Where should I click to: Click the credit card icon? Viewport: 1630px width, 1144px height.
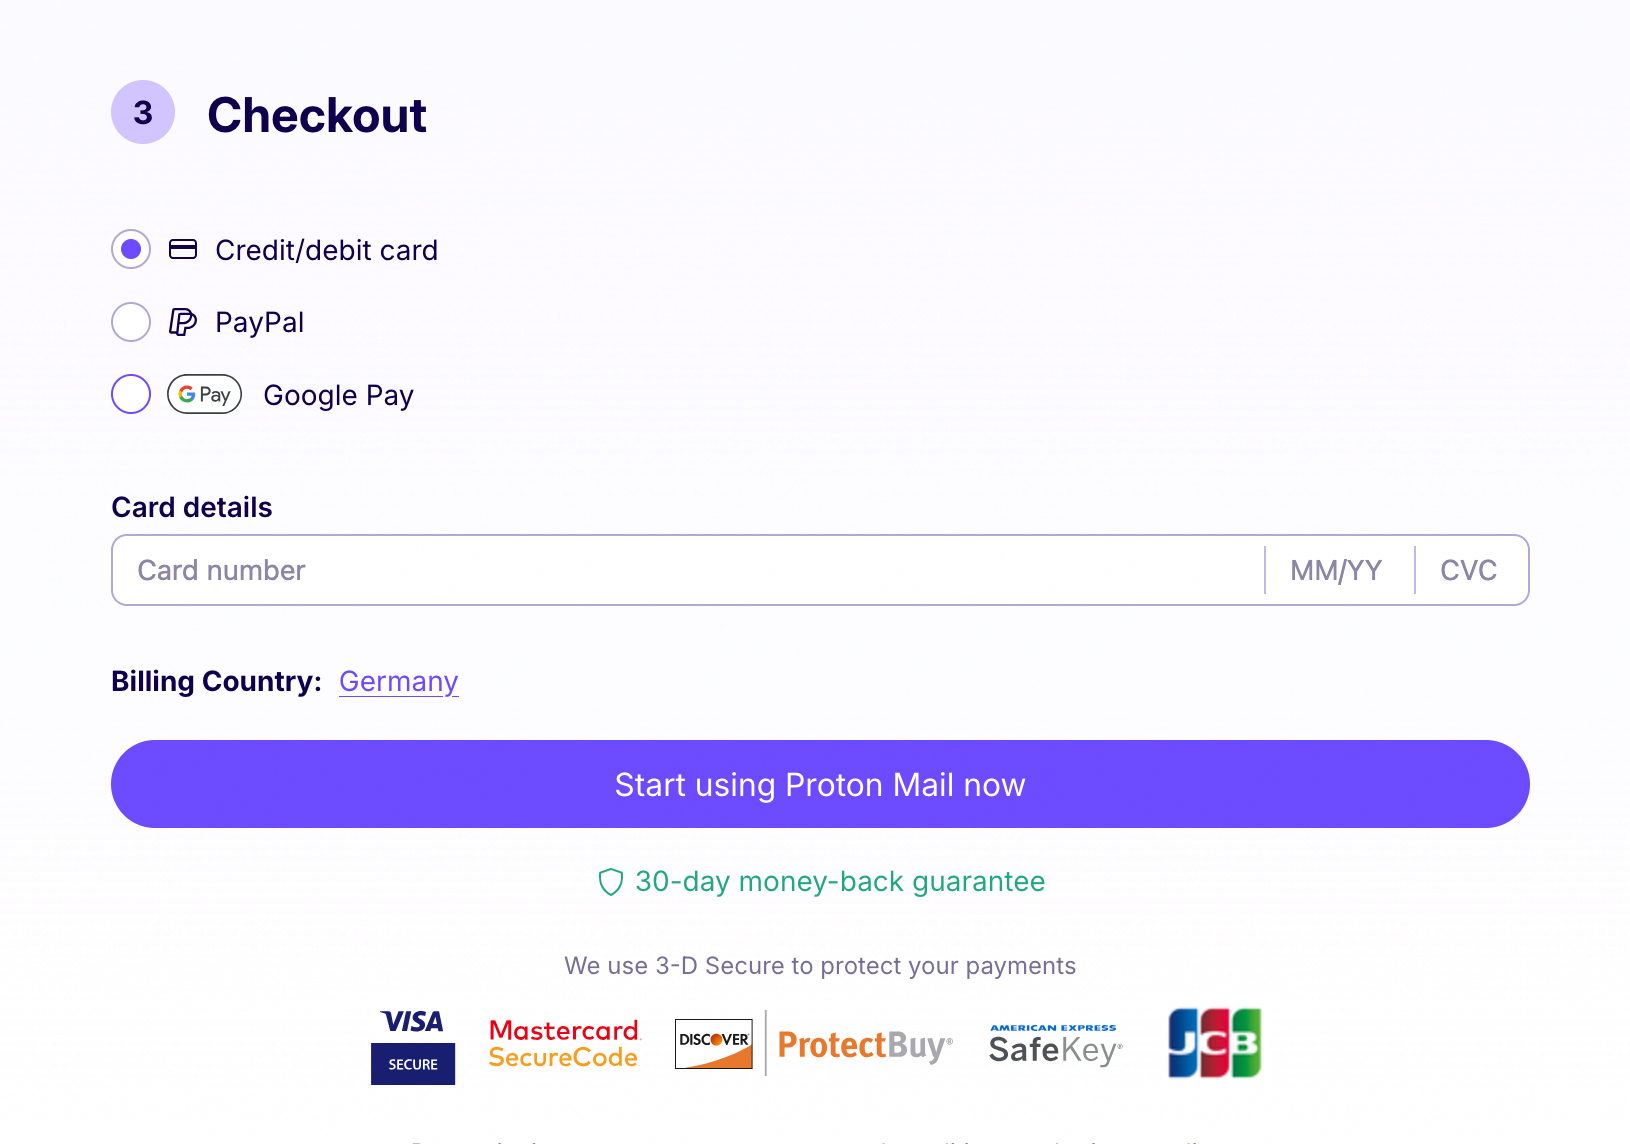pyautogui.click(x=183, y=249)
